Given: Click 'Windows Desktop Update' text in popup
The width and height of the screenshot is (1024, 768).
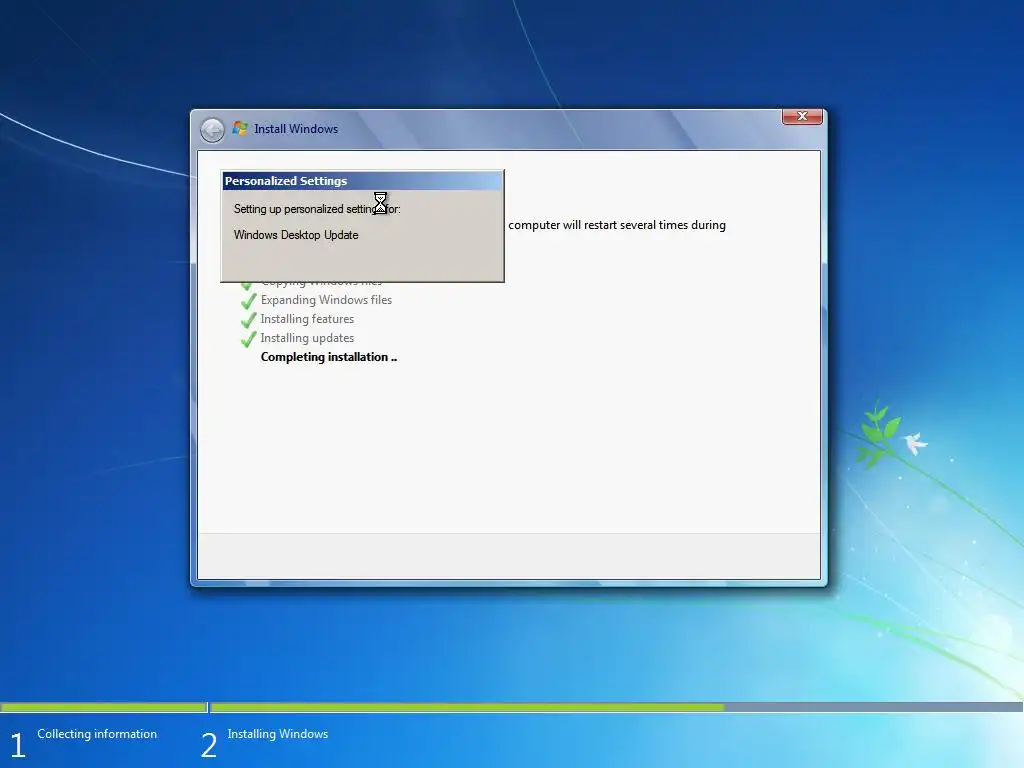Looking at the screenshot, I should tap(296, 234).
